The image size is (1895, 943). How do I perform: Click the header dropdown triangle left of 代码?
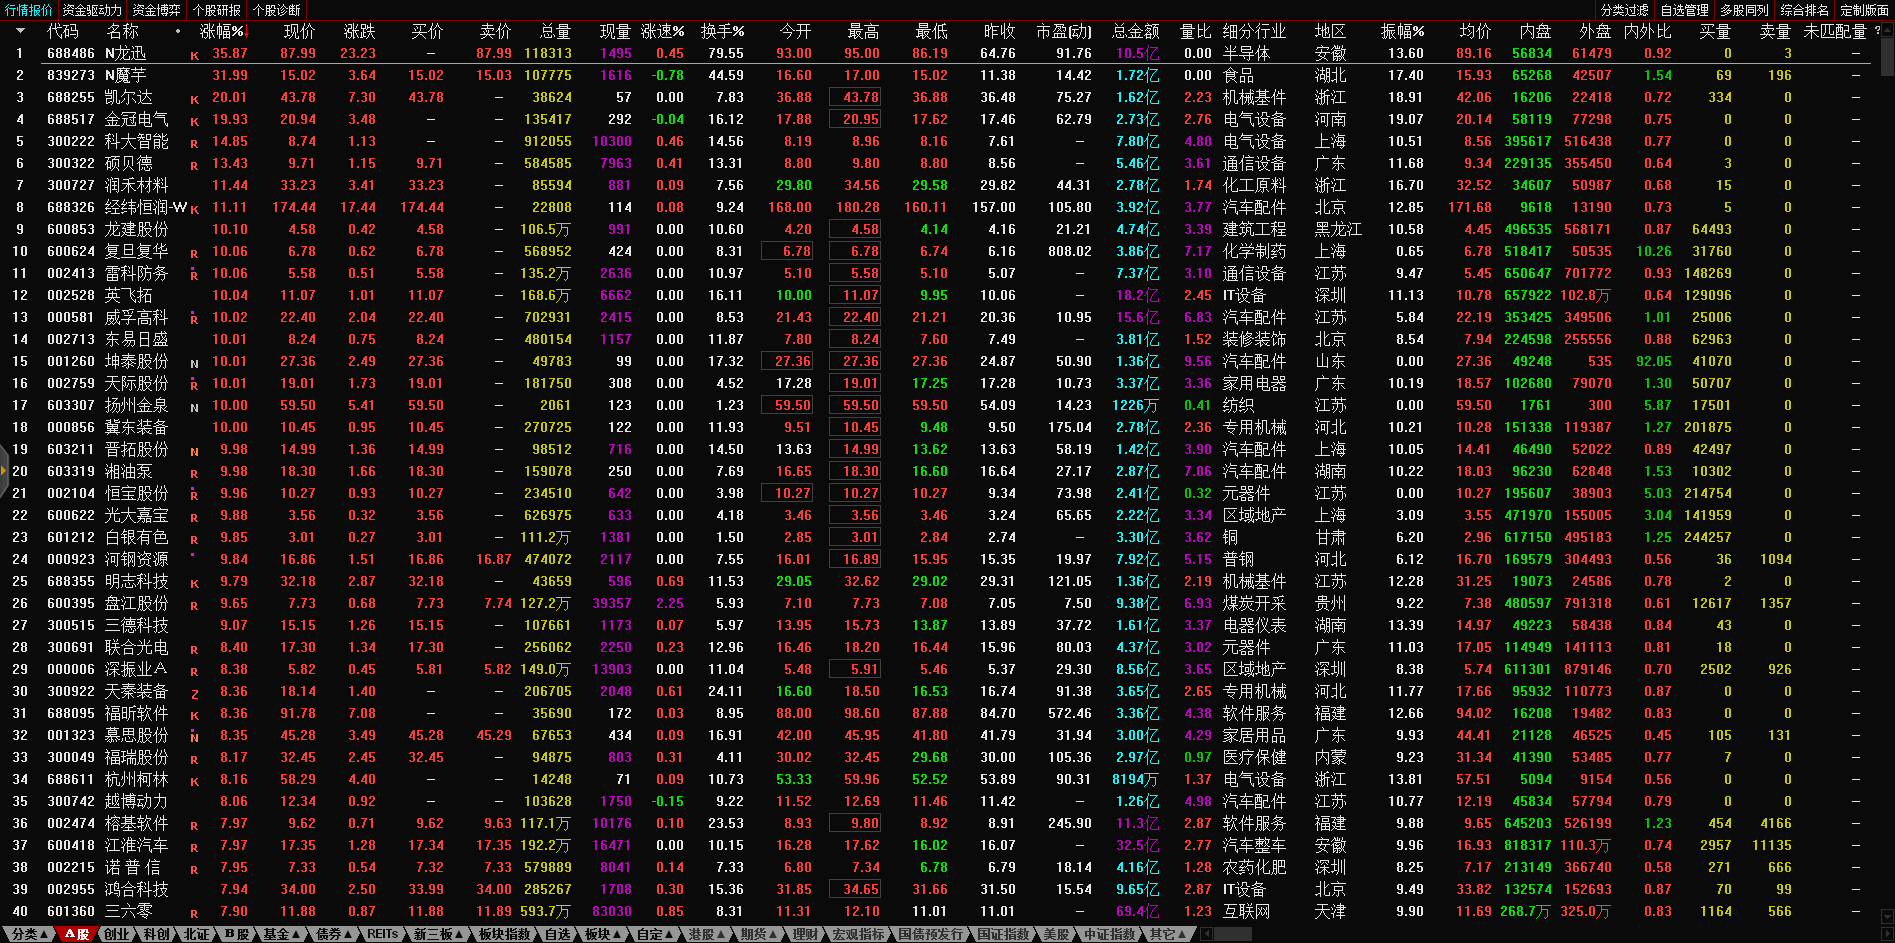pyautogui.click(x=19, y=32)
